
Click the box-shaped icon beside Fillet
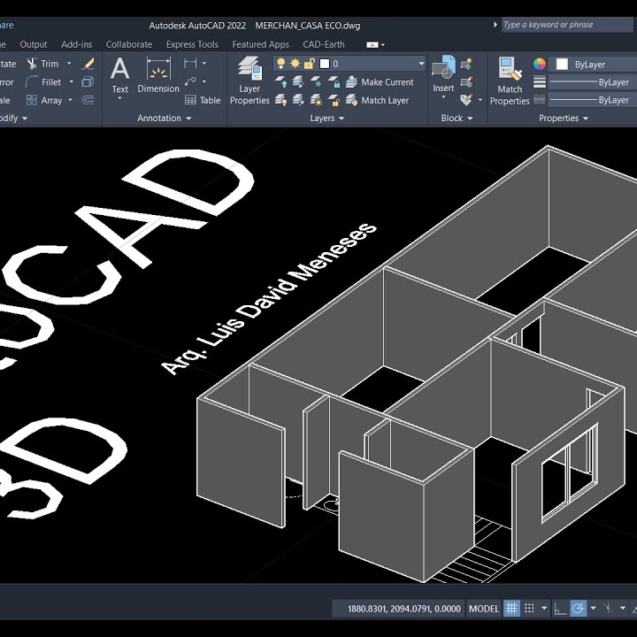click(x=88, y=82)
